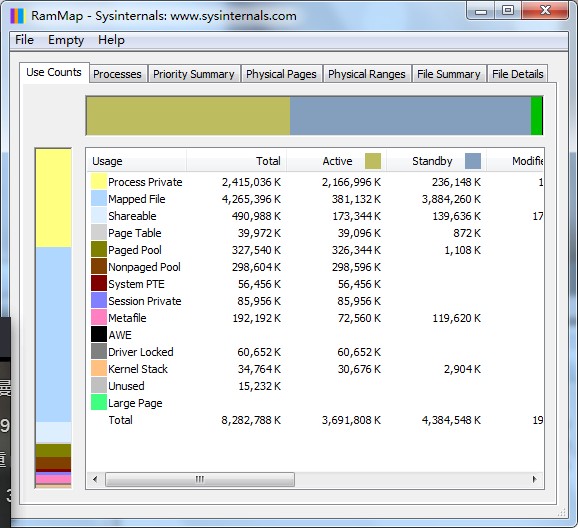Switch to the Processes tab
The image size is (578, 528).
click(x=117, y=74)
